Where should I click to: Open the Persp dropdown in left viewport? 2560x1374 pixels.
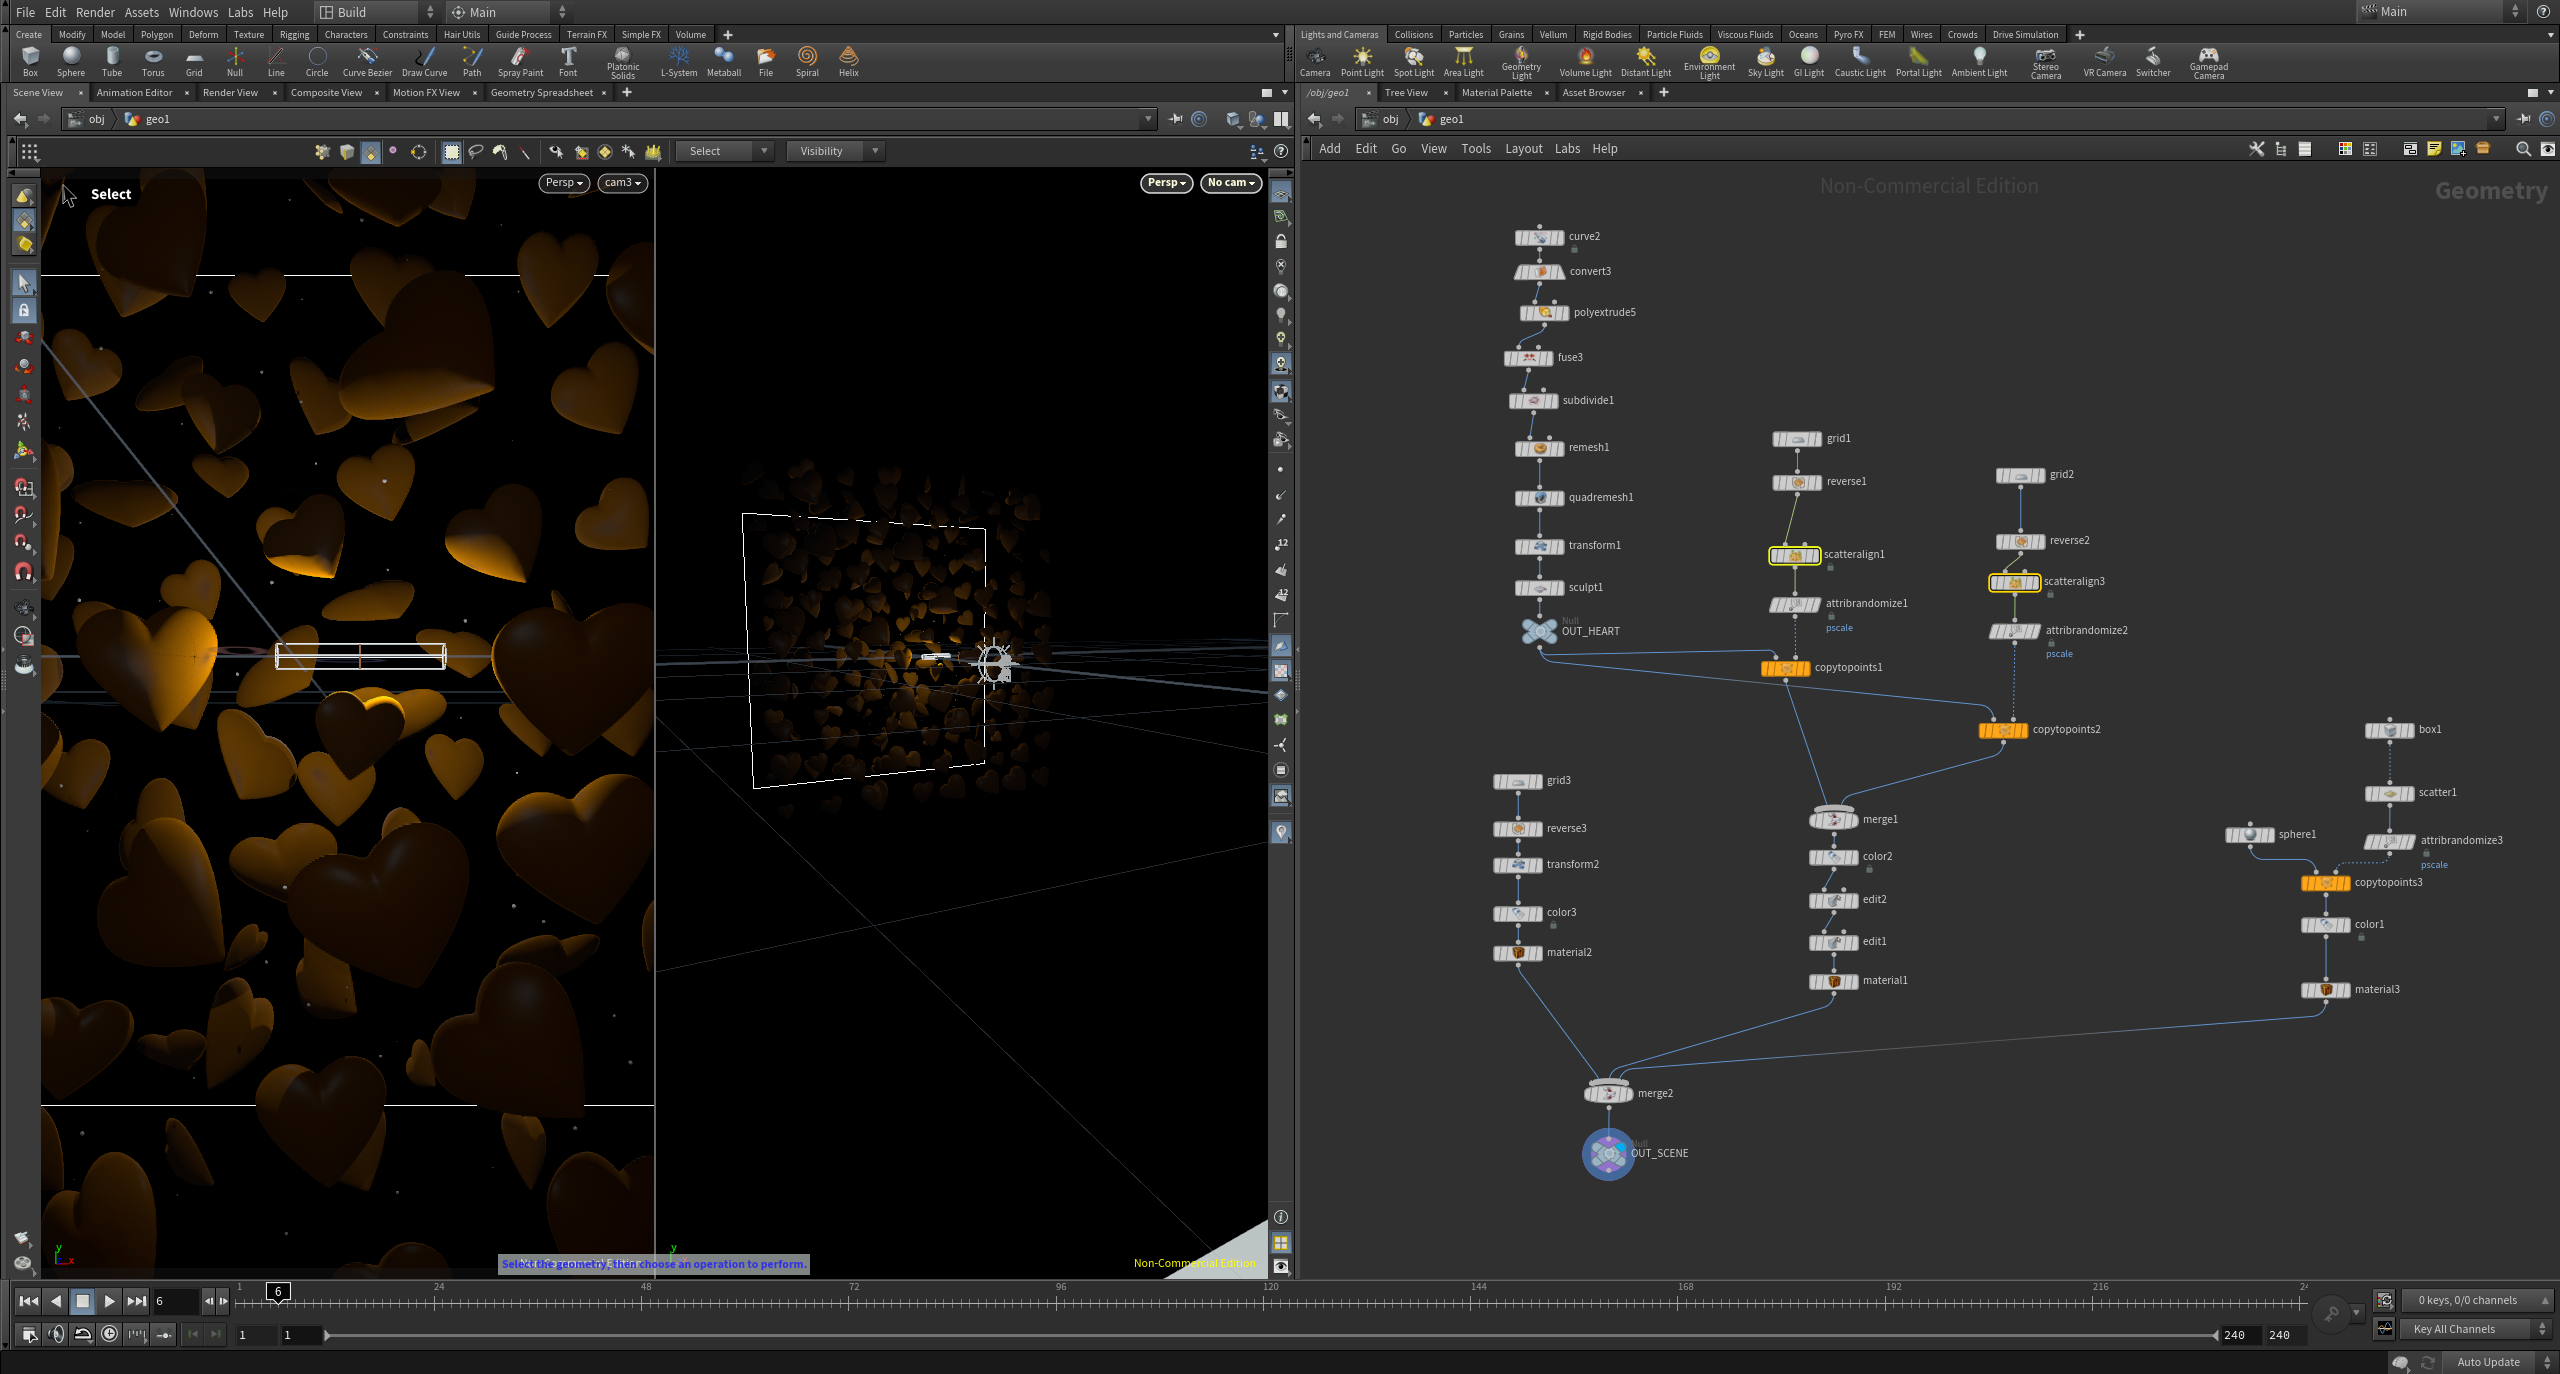pos(564,183)
